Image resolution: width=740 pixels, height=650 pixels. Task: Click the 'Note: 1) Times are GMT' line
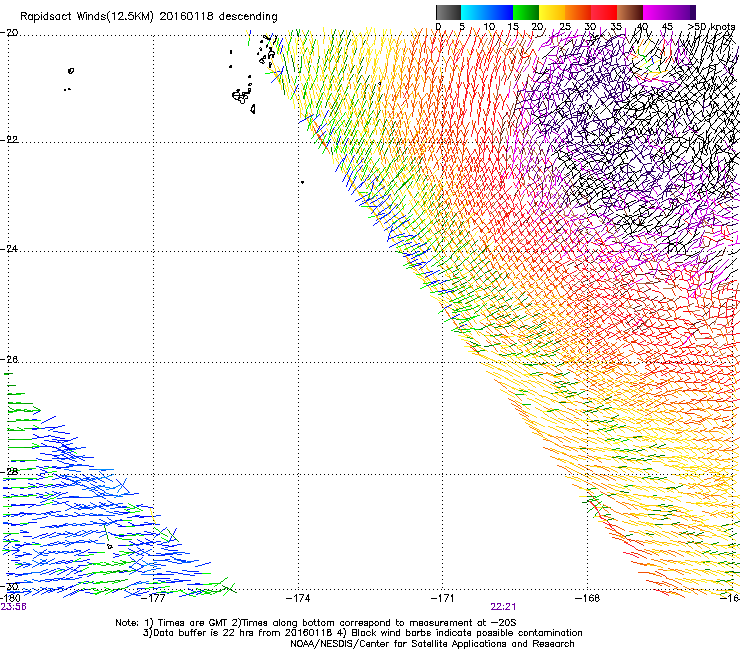(x=316, y=623)
